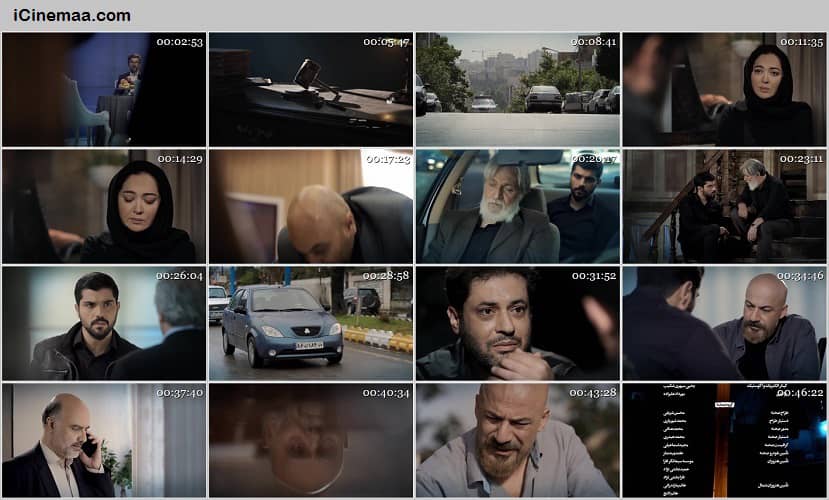Select the street scene thumbnail at 00:08:41

pyautogui.click(x=518, y=89)
